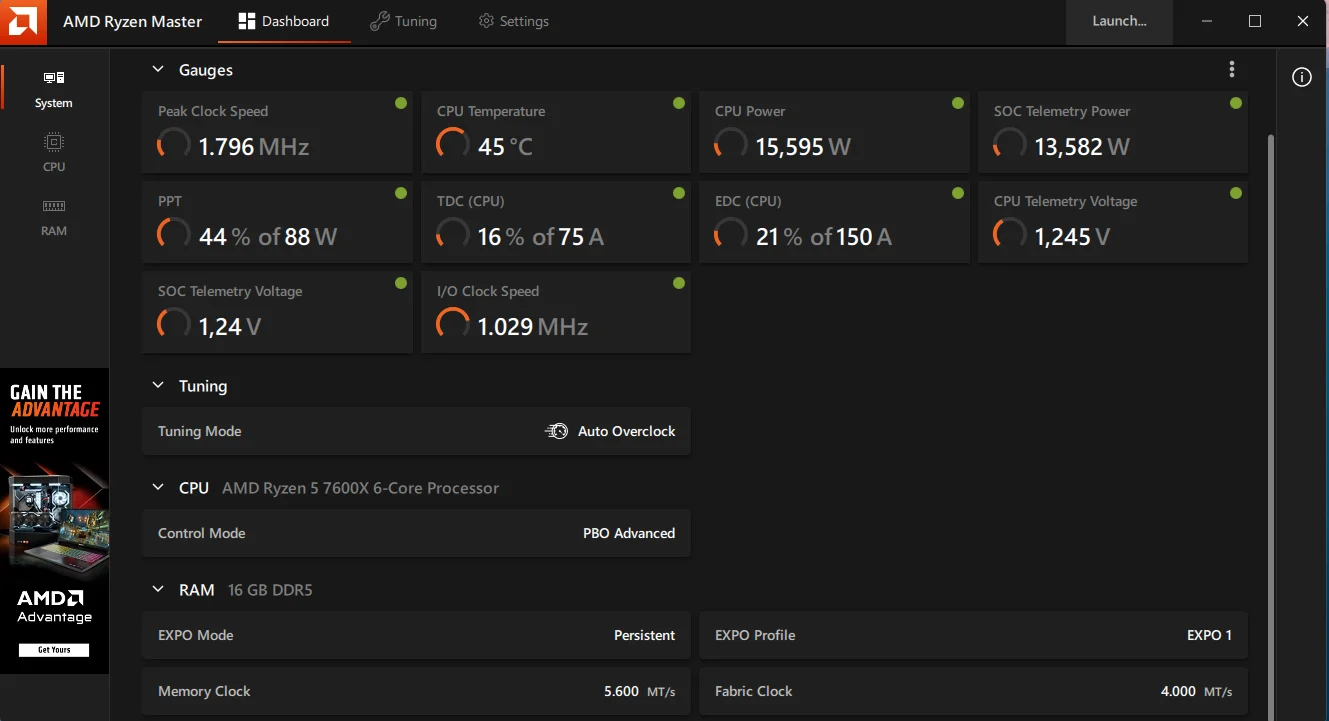Click the EDC (CPU) green status dot

pyautogui.click(x=958, y=193)
